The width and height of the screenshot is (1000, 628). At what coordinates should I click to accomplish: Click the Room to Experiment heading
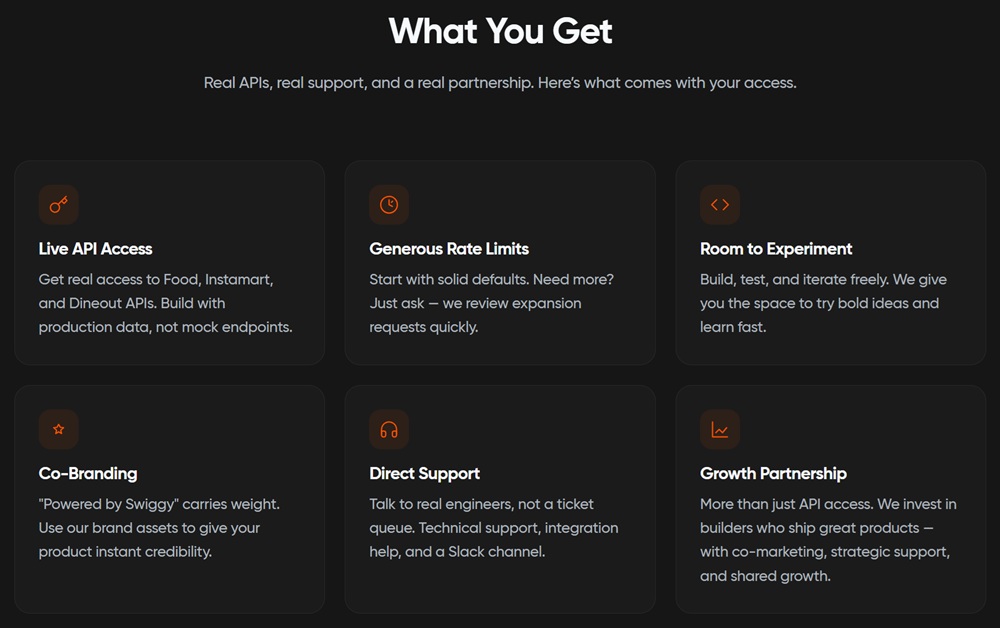click(x=776, y=249)
